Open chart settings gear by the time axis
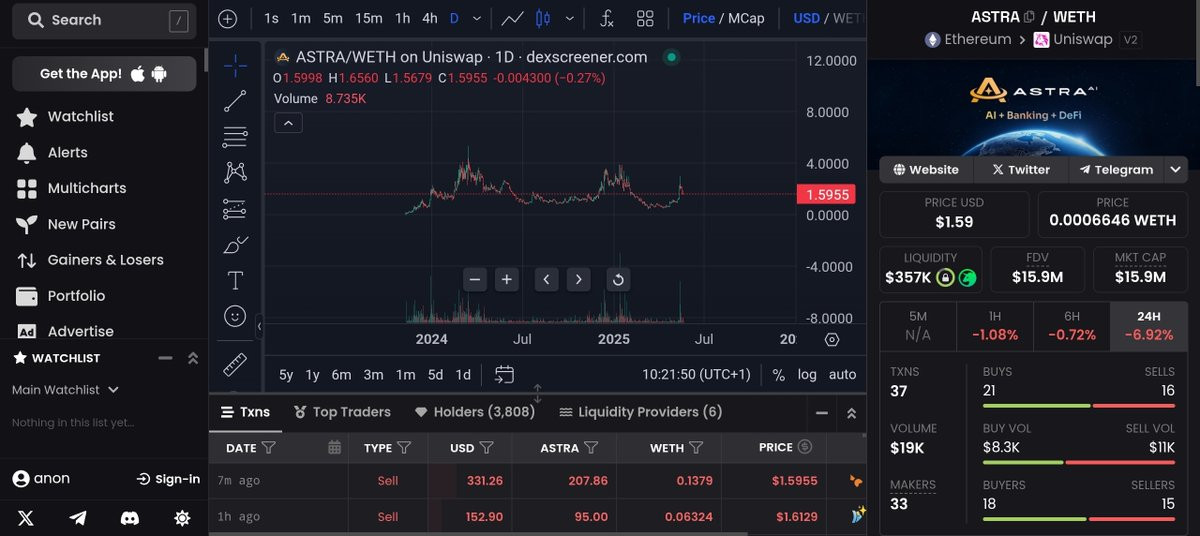Viewport: 1200px width, 536px height. point(832,339)
